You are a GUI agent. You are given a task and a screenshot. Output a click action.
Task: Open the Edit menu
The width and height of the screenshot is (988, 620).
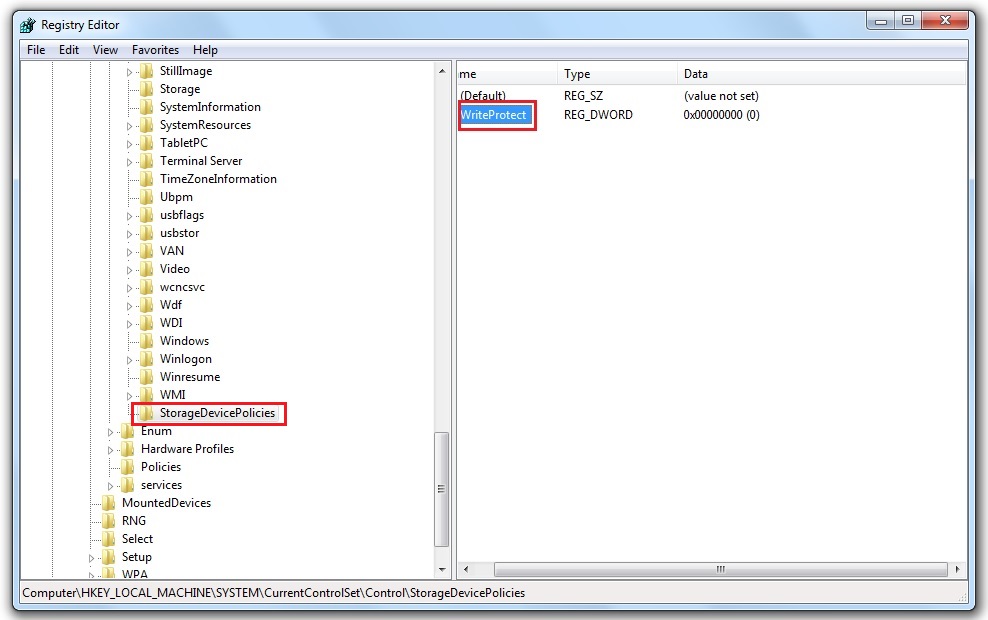click(69, 50)
